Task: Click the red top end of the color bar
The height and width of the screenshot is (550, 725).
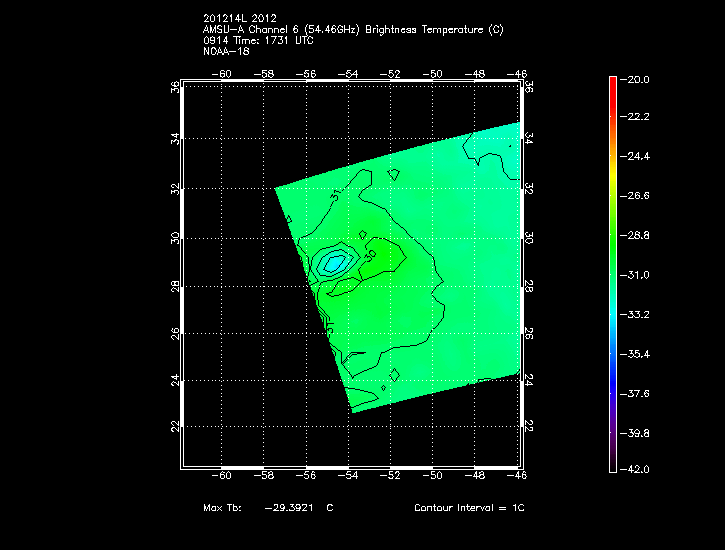Action: click(x=612, y=82)
